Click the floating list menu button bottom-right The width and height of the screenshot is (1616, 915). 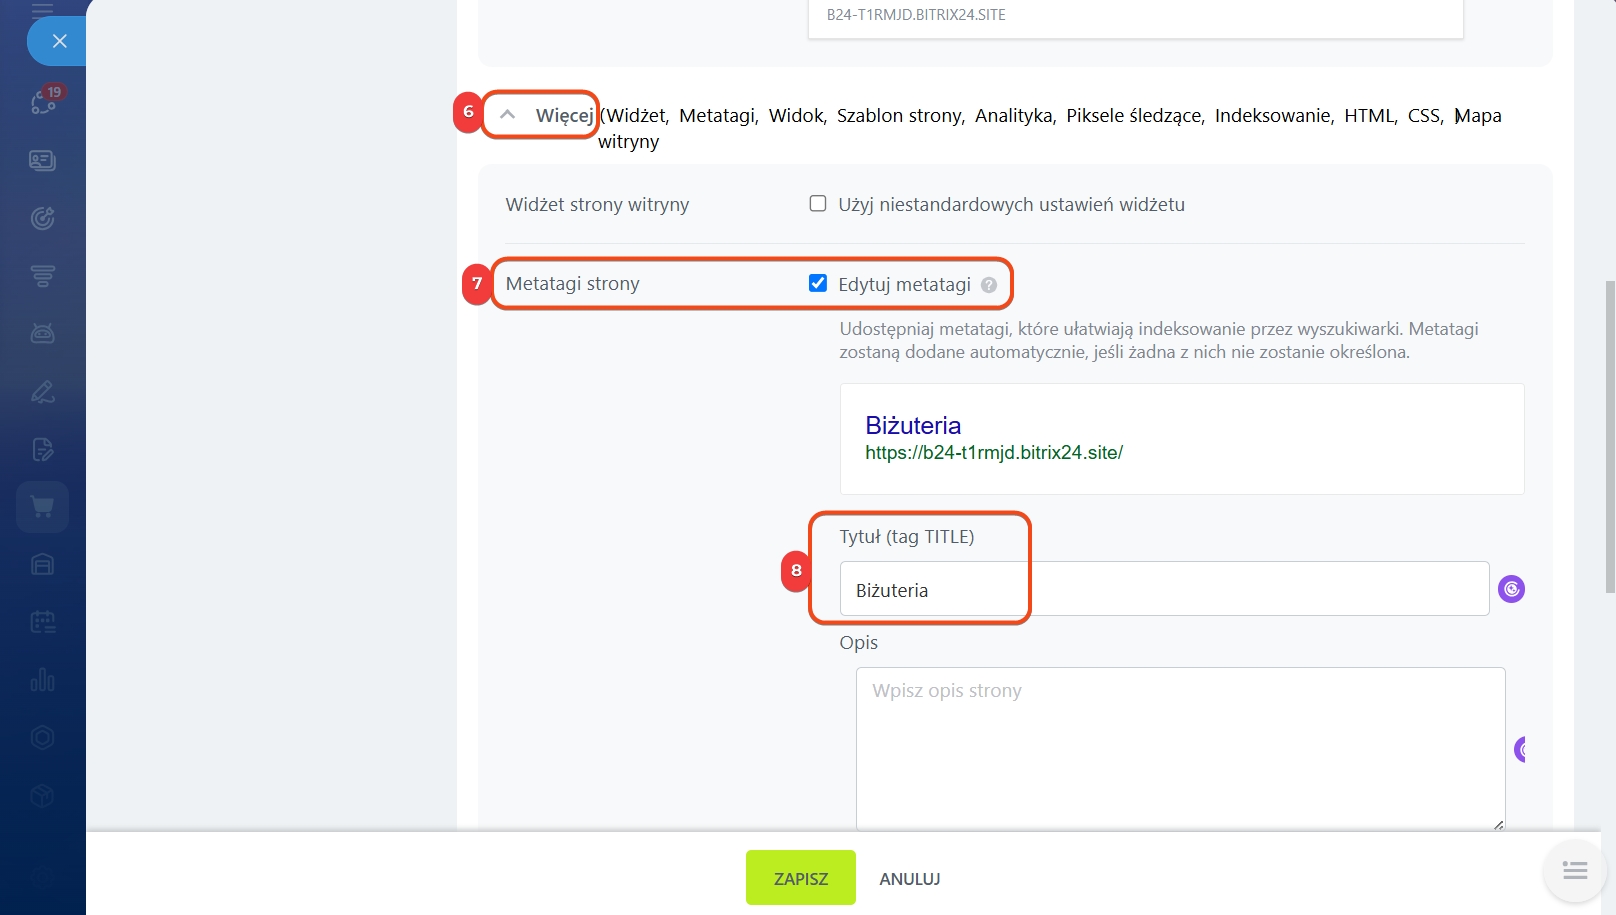click(1574, 871)
